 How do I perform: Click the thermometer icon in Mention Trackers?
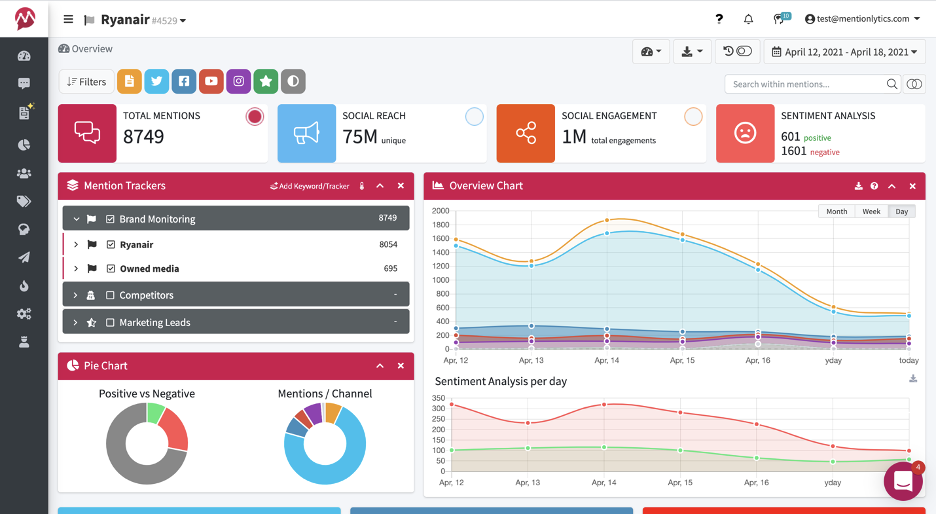tap(362, 186)
